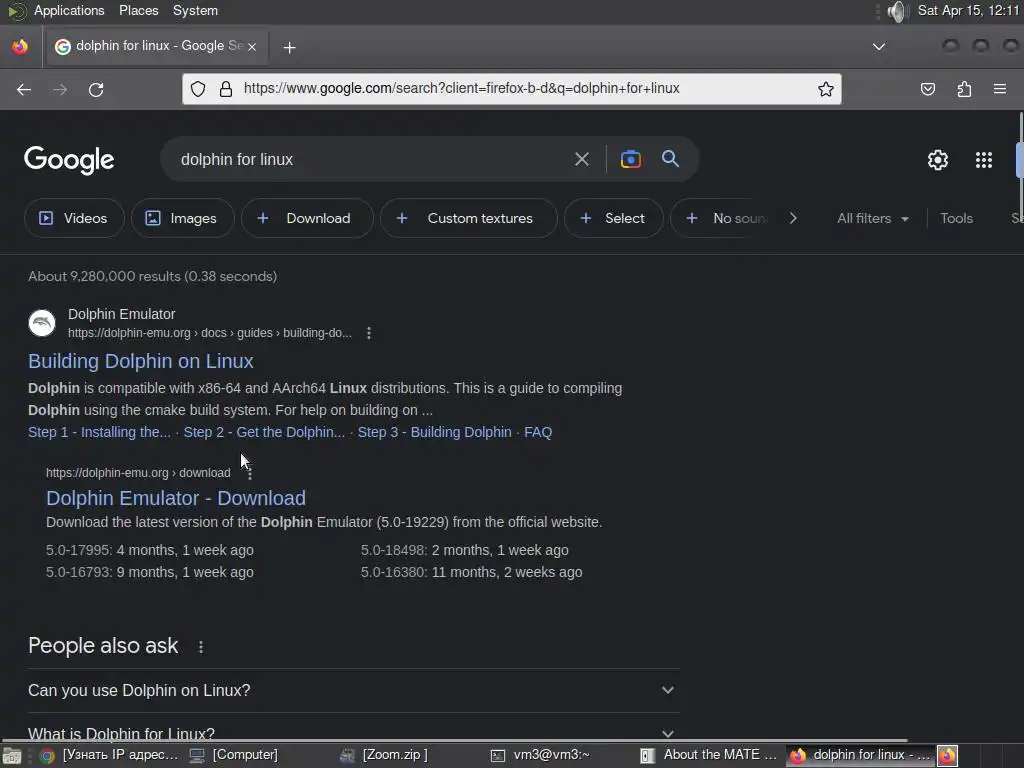Open Dolphin Emulator - Download result
The image size is (1024, 768).
point(176,498)
